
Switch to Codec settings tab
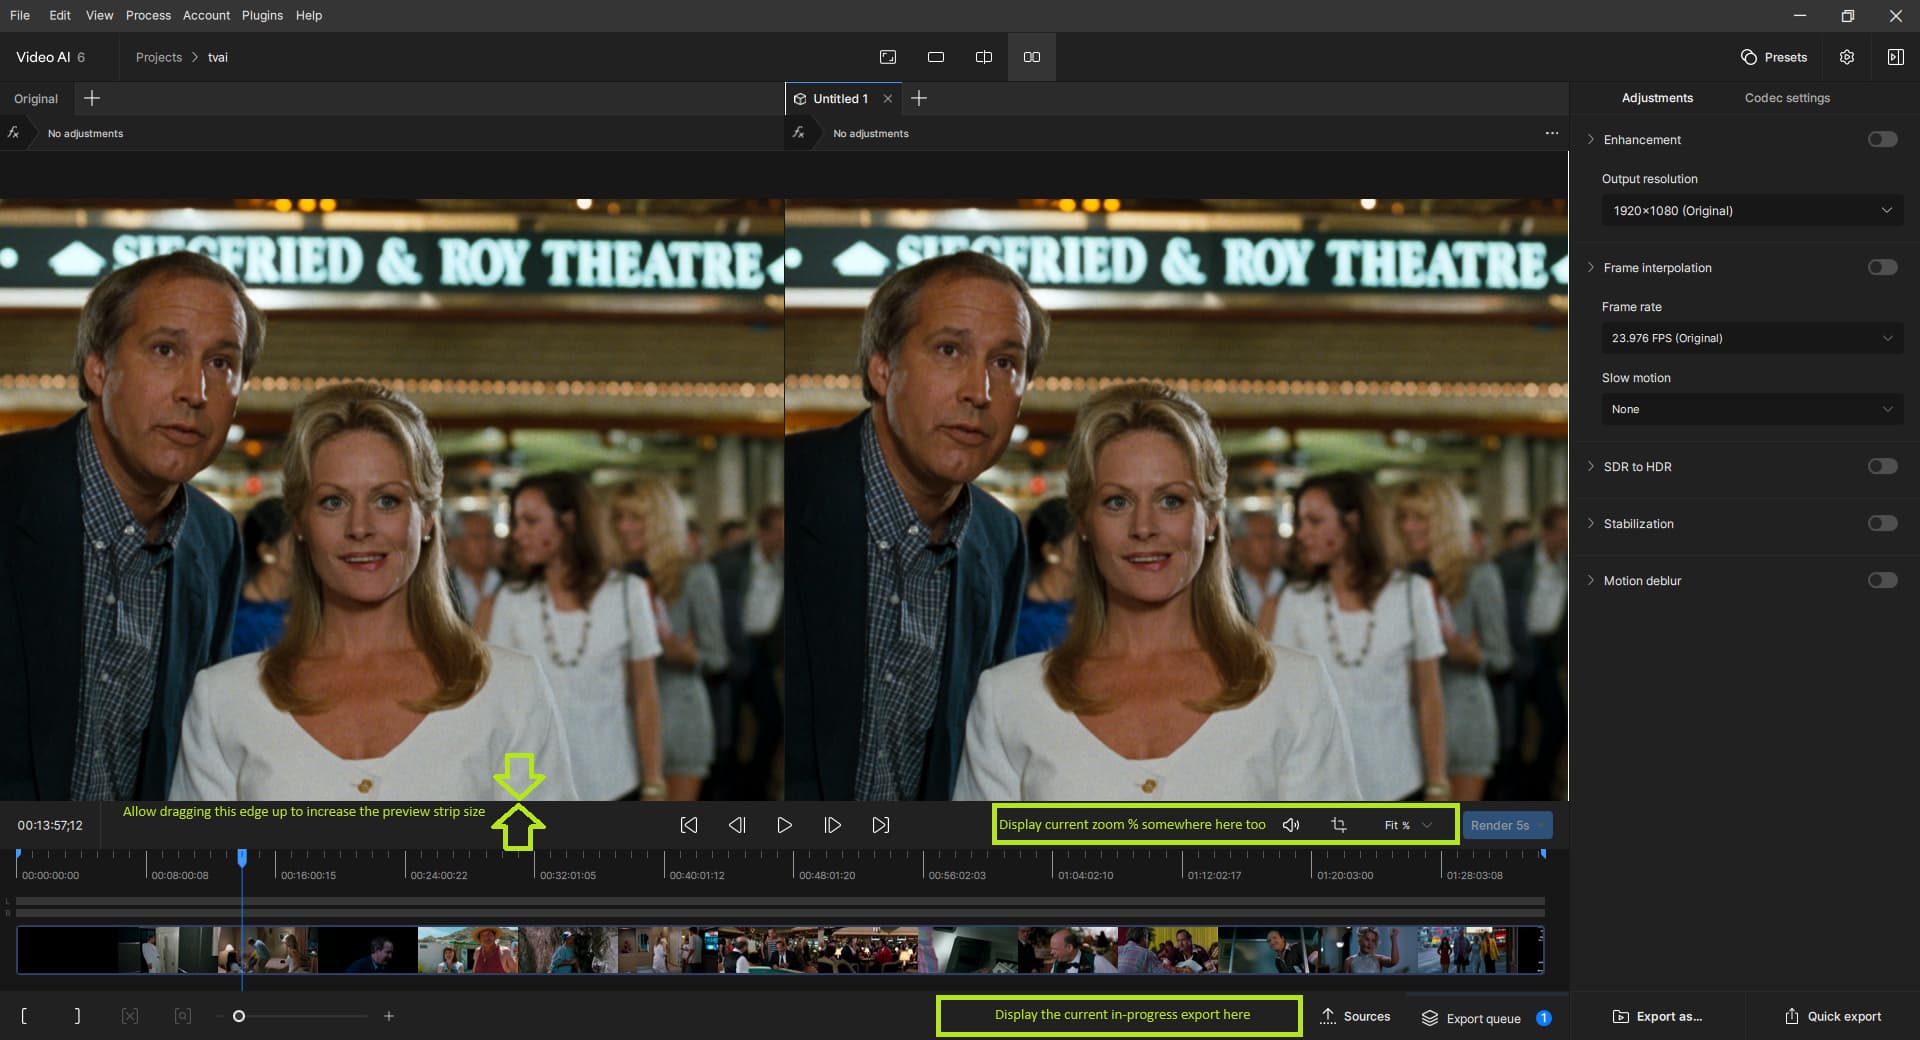coord(1787,98)
